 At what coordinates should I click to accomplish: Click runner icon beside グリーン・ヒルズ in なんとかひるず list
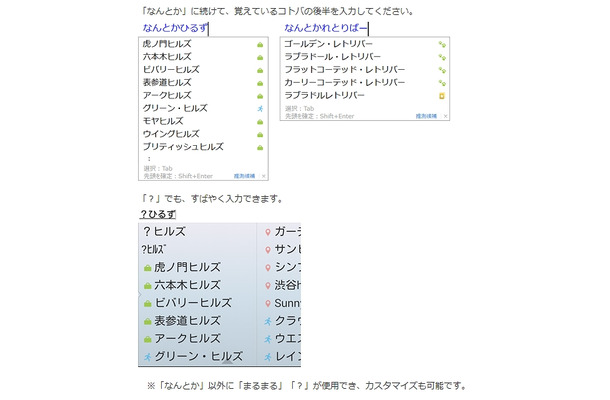(260, 109)
